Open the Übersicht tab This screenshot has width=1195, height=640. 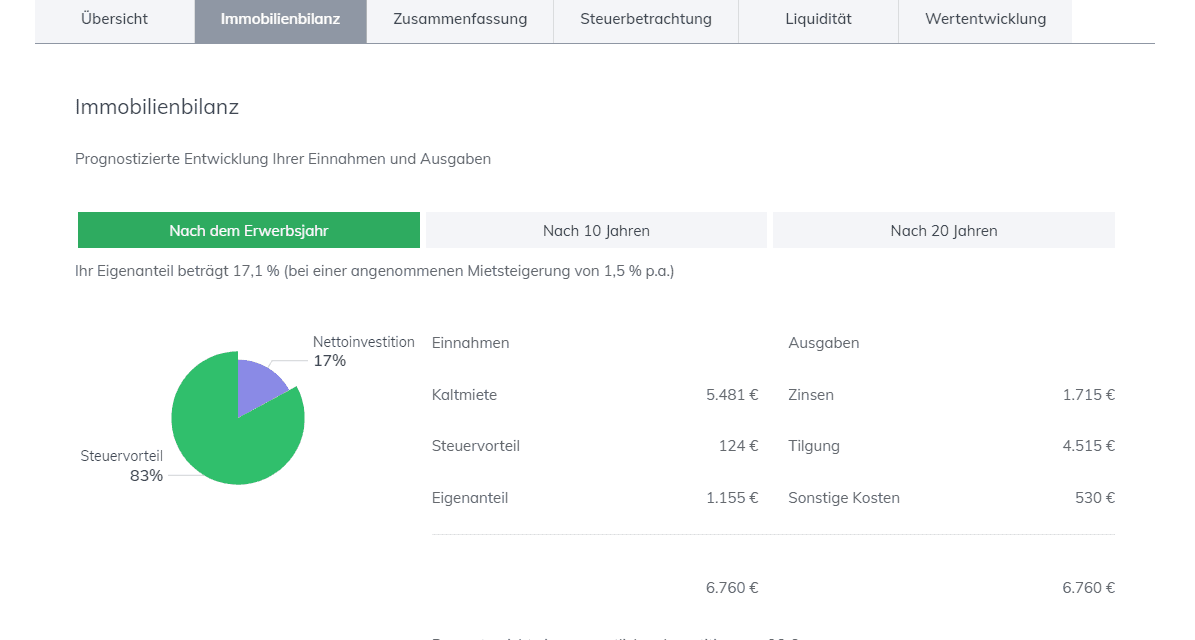(114, 19)
